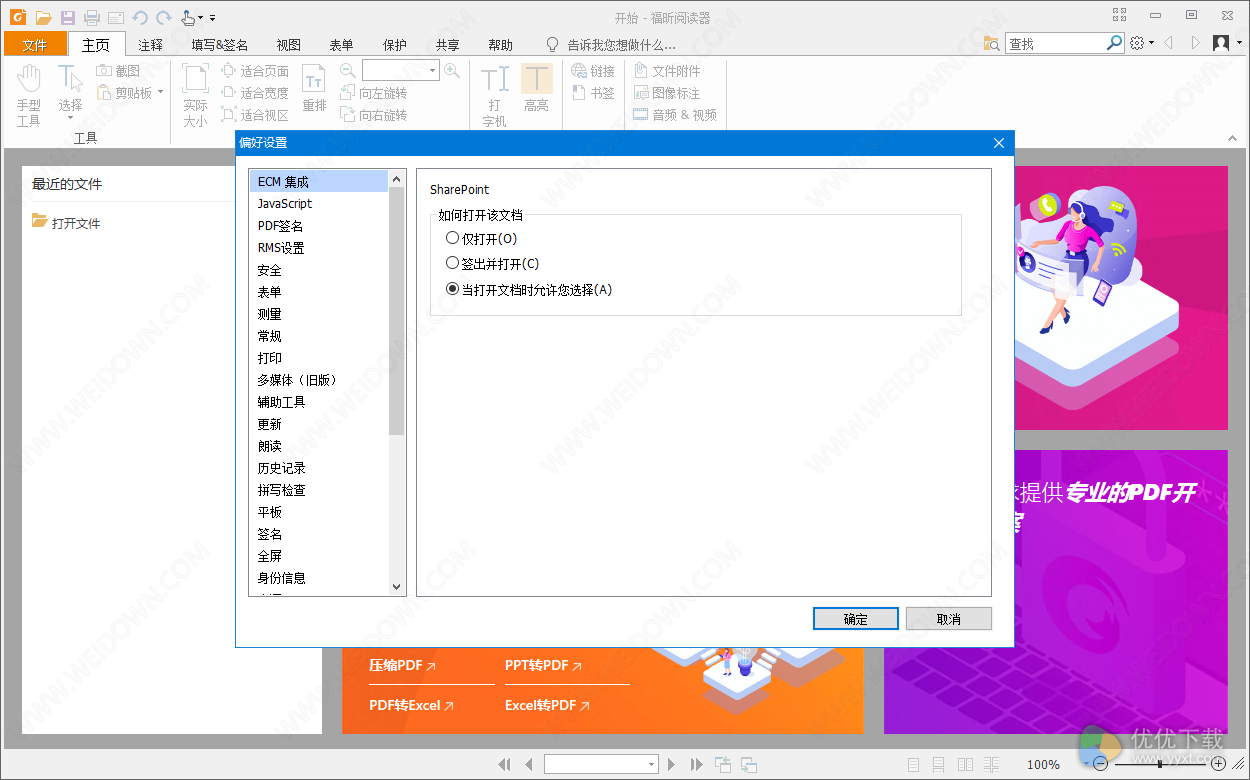Image resolution: width=1250 pixels, height=780 pixels.
Task: Click the 音频 & 视频 tool
Action: pyautogui.click(x=675, y=115)
